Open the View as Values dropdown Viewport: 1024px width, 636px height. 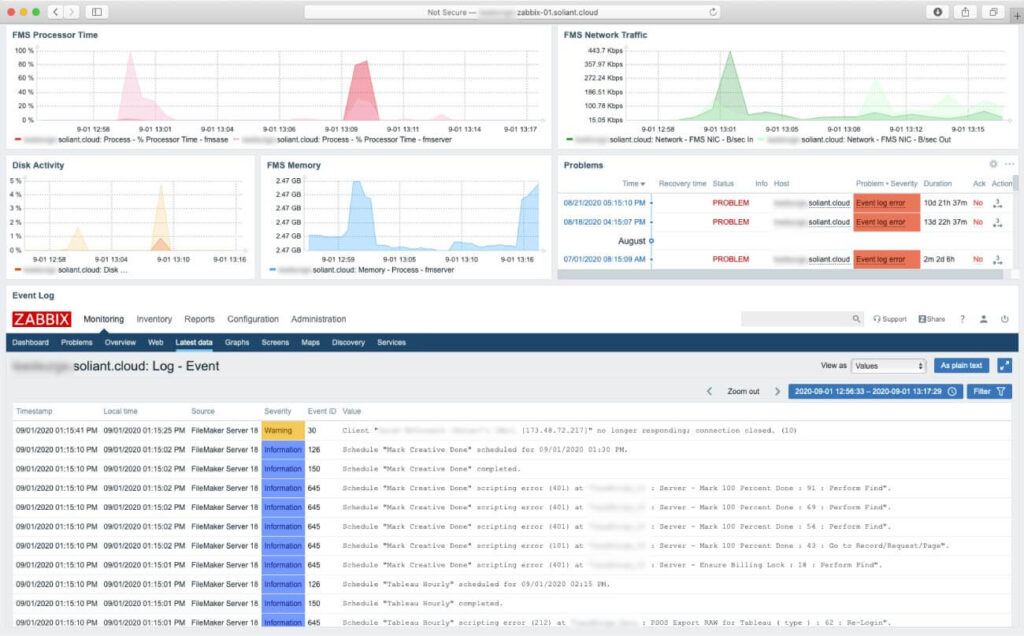(890, 365)
